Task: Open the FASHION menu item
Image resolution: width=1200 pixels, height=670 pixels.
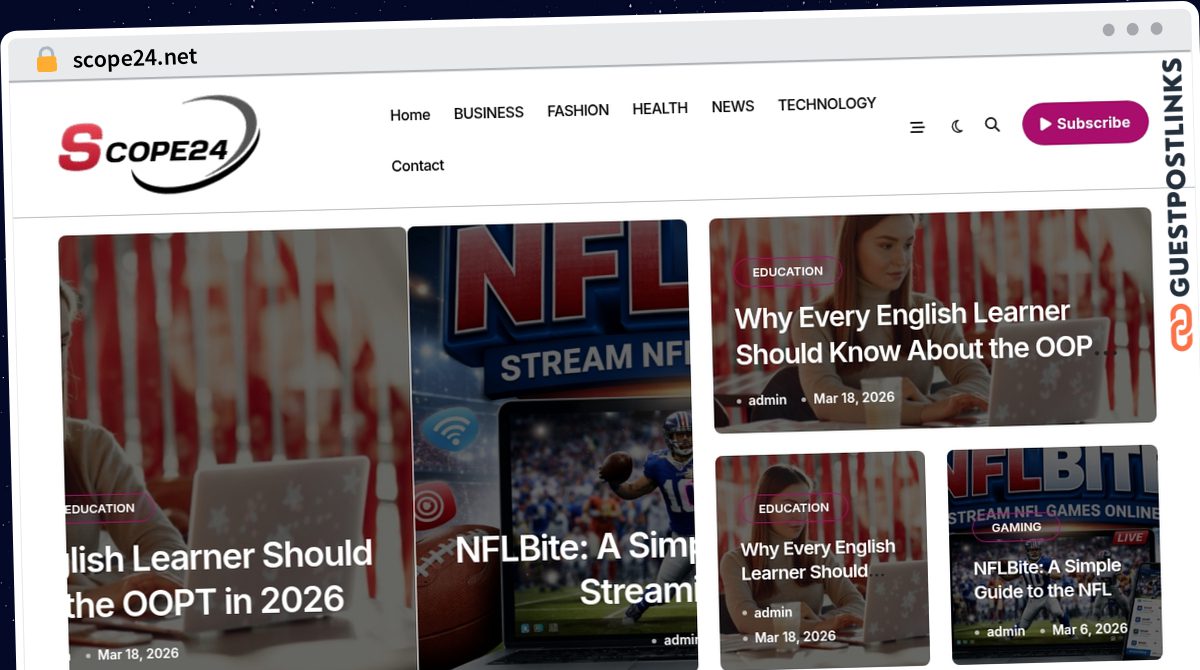Action: 578,111
